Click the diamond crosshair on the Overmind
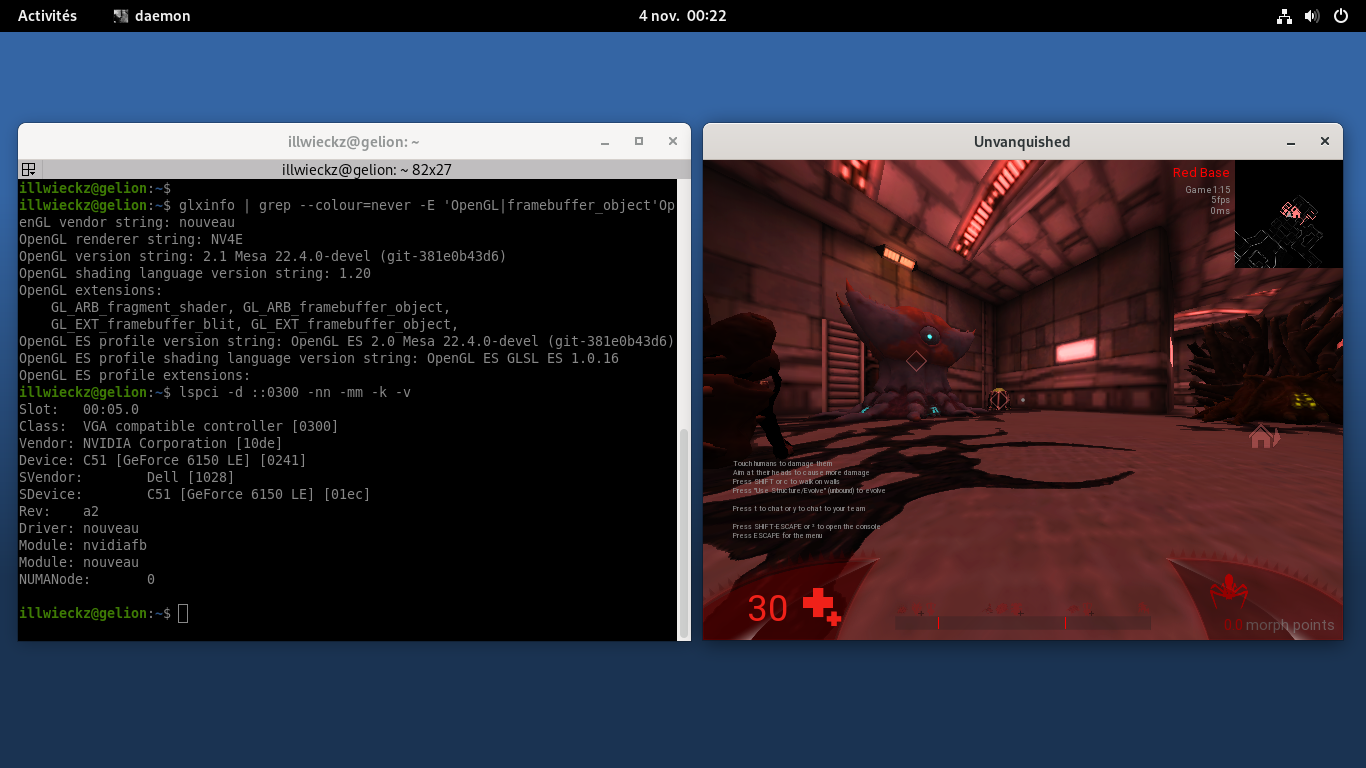 (916, 360)
